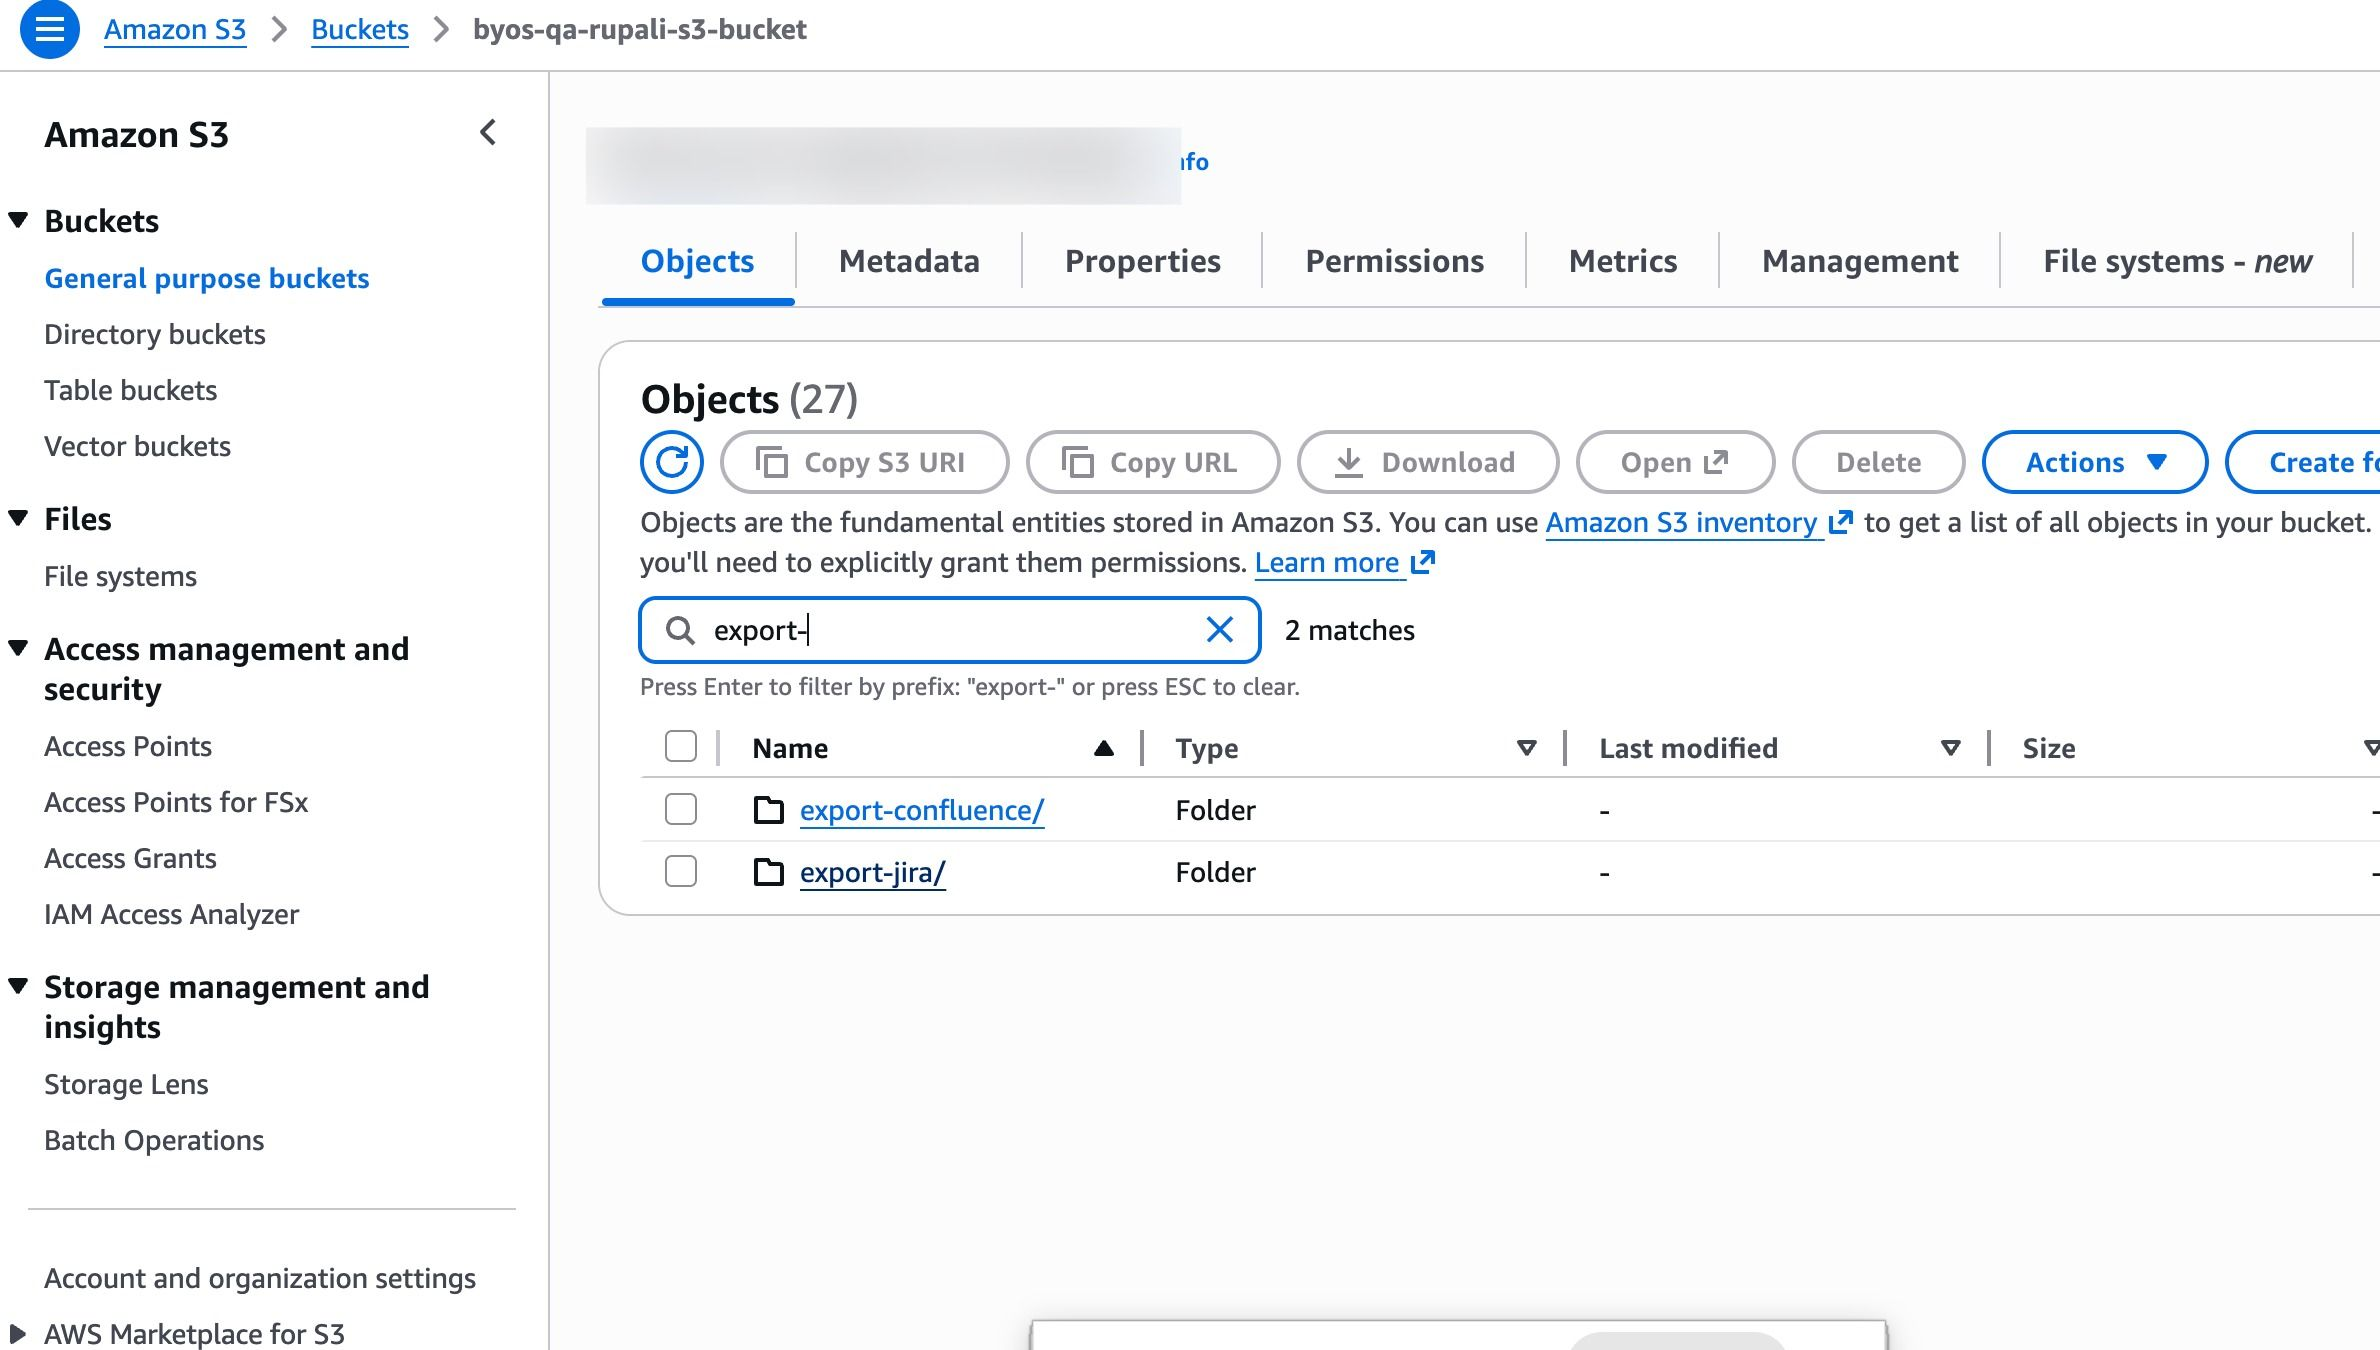The image size is (2380, 1350).
Task: Click the search magnifier icon
Action: [680, 630]
